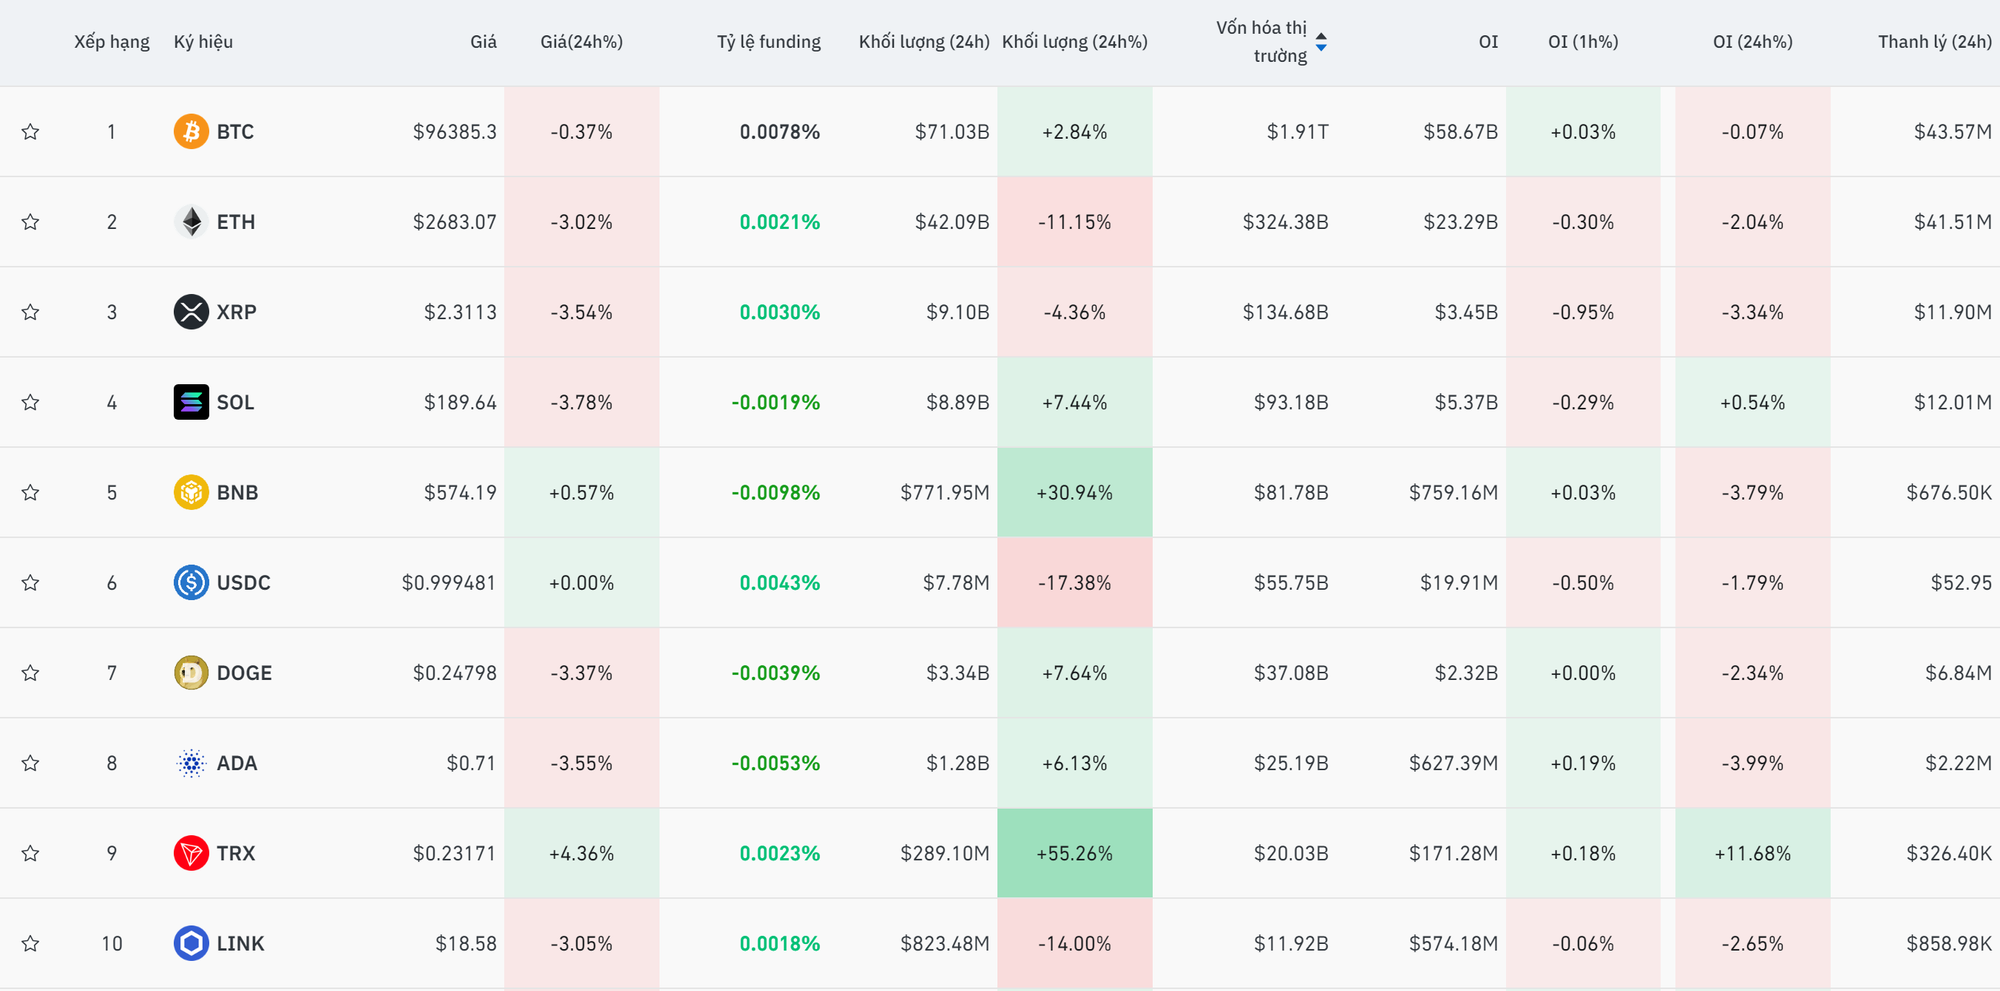Click the BNB coin logo
2000x991 pixels.
pyautogui.click(x=191, y=492)
